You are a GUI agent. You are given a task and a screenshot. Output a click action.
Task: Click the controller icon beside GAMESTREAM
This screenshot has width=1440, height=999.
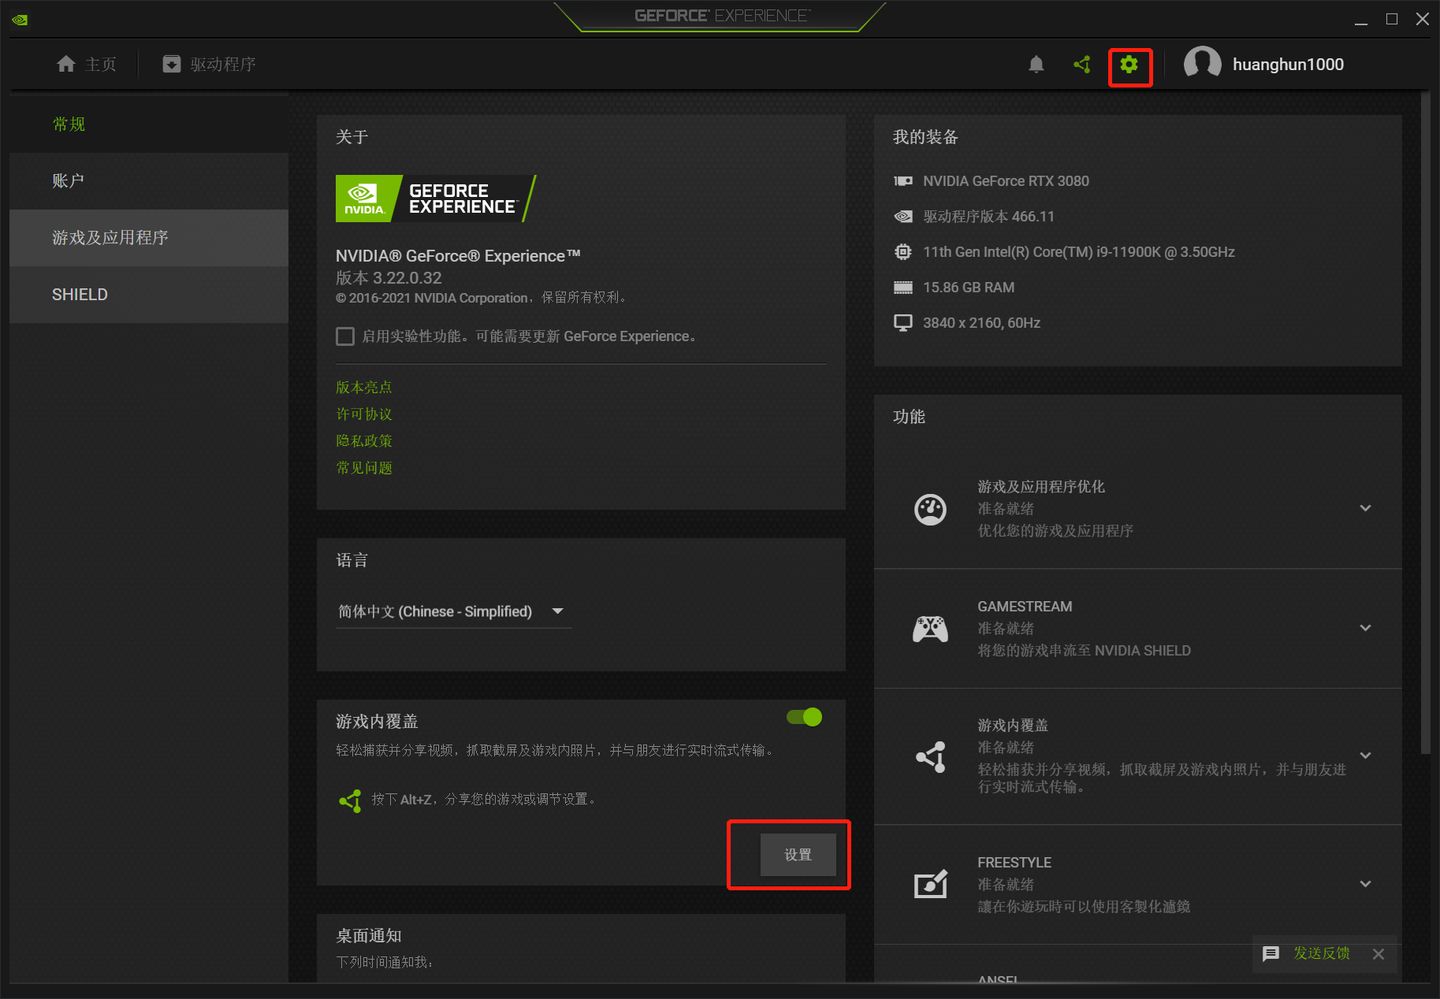931,628
